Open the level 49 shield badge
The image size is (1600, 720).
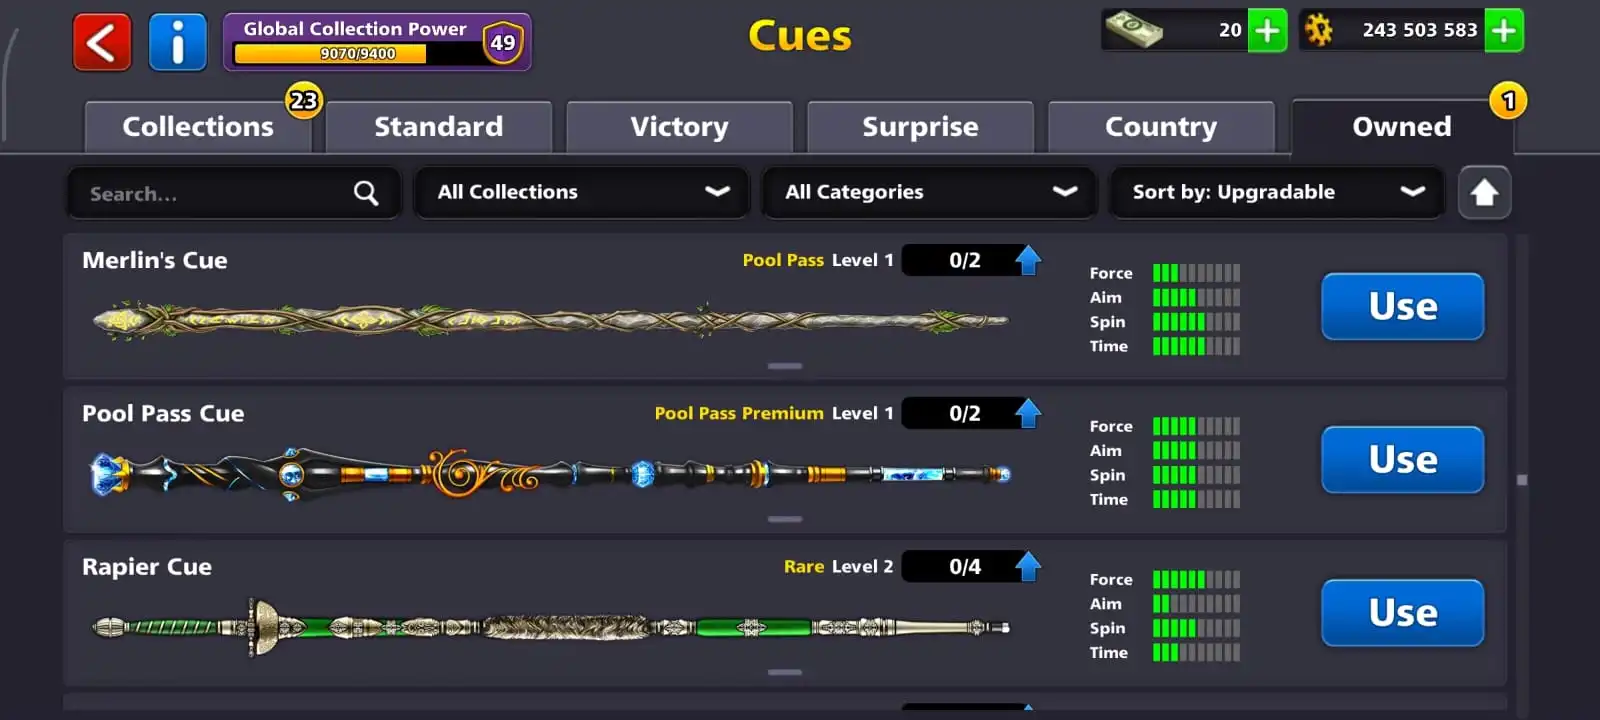point(503,43)
